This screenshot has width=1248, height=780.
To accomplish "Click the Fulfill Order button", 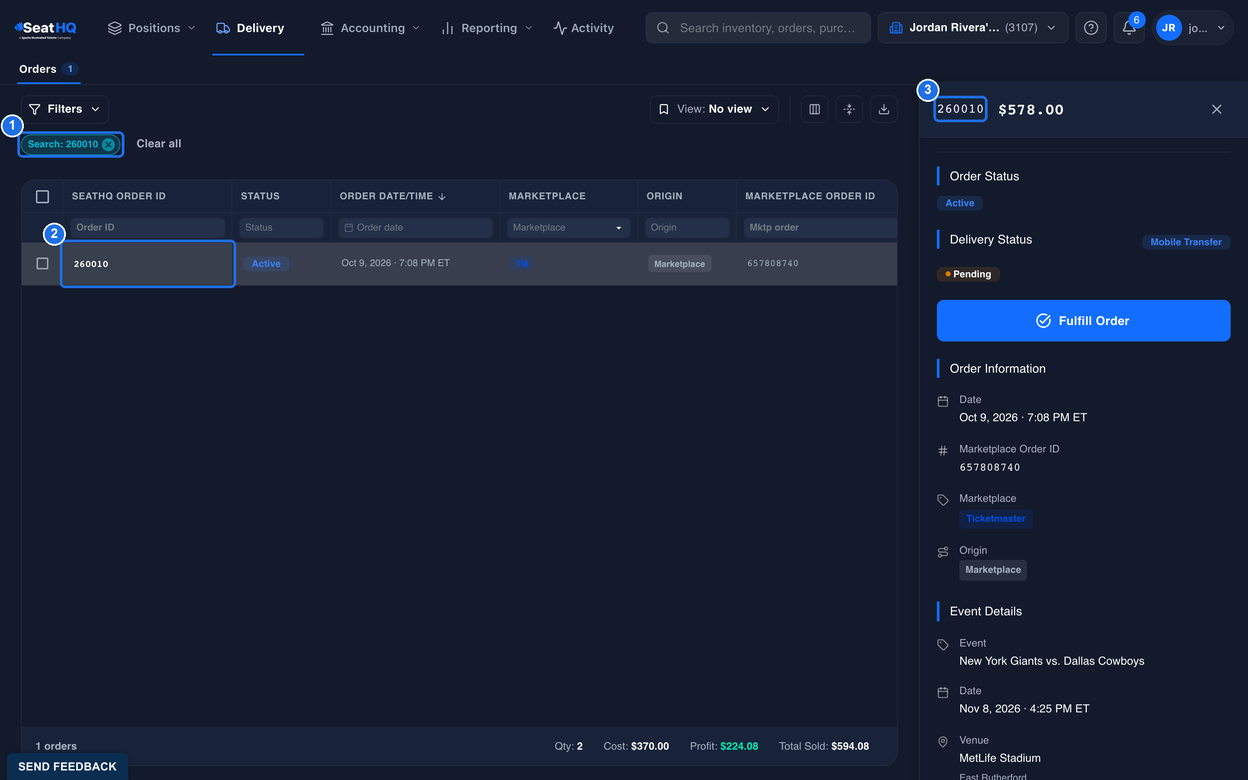I will click(x=1083, y=321).
